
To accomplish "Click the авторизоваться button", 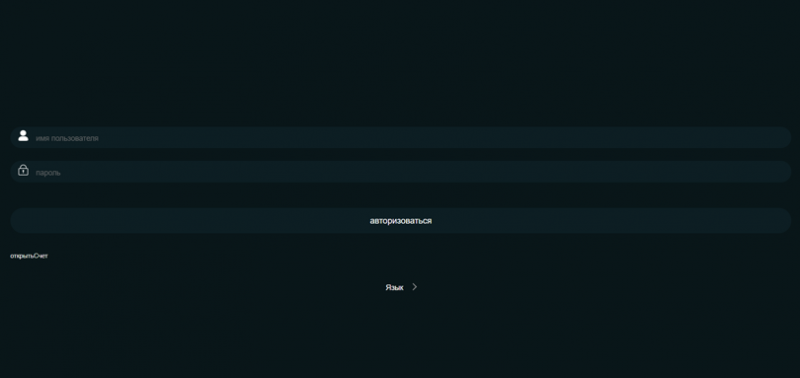I will (401, 220).
